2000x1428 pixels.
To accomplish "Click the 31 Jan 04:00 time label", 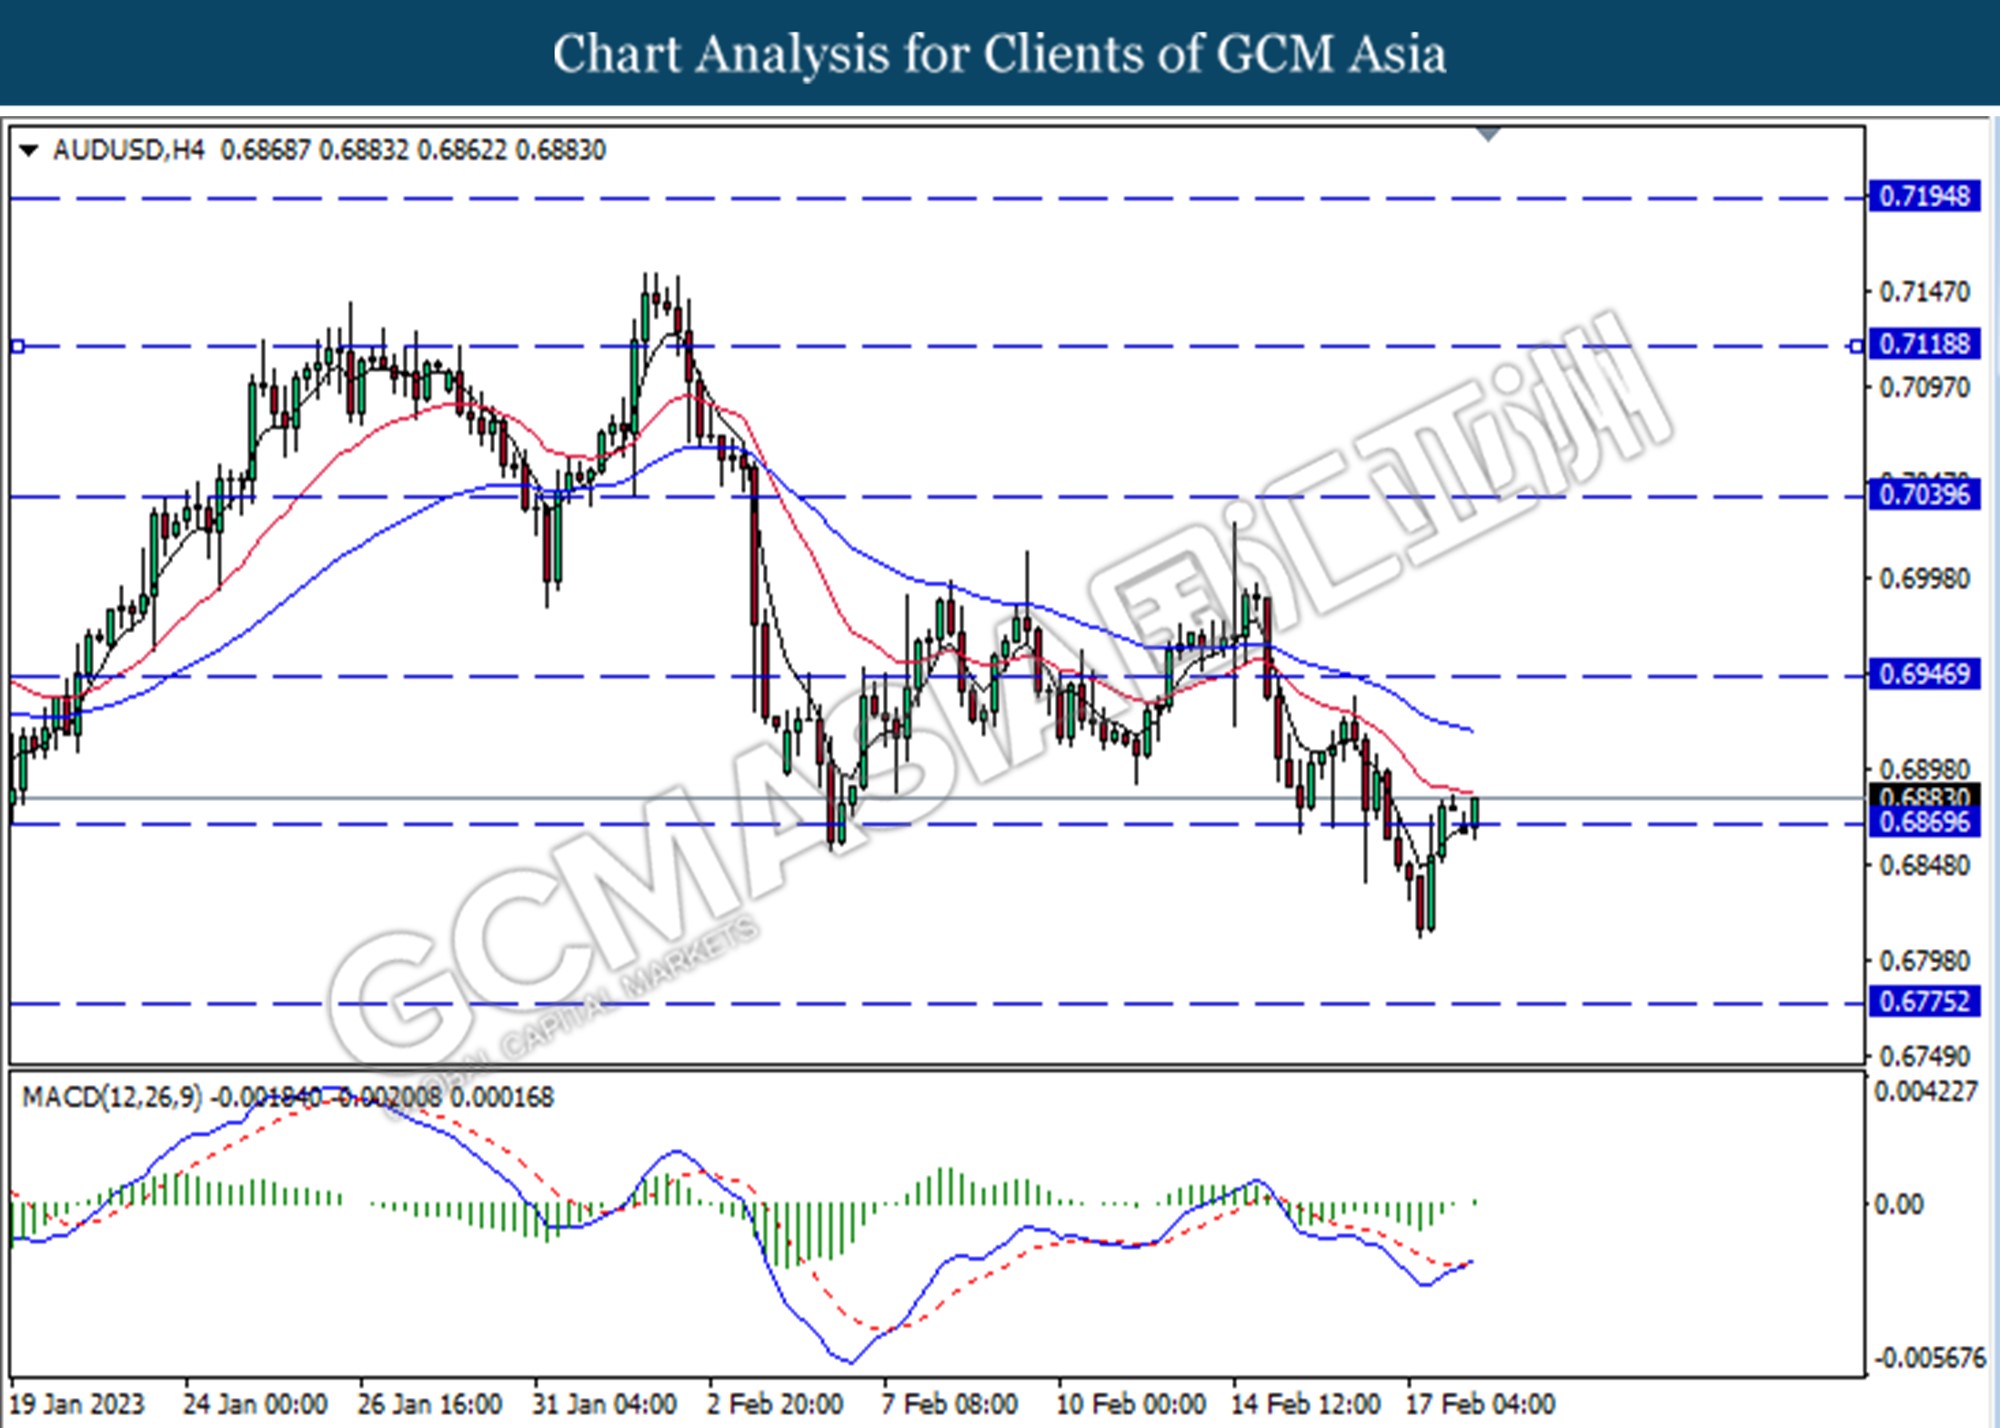I will tap(604, 1404).
